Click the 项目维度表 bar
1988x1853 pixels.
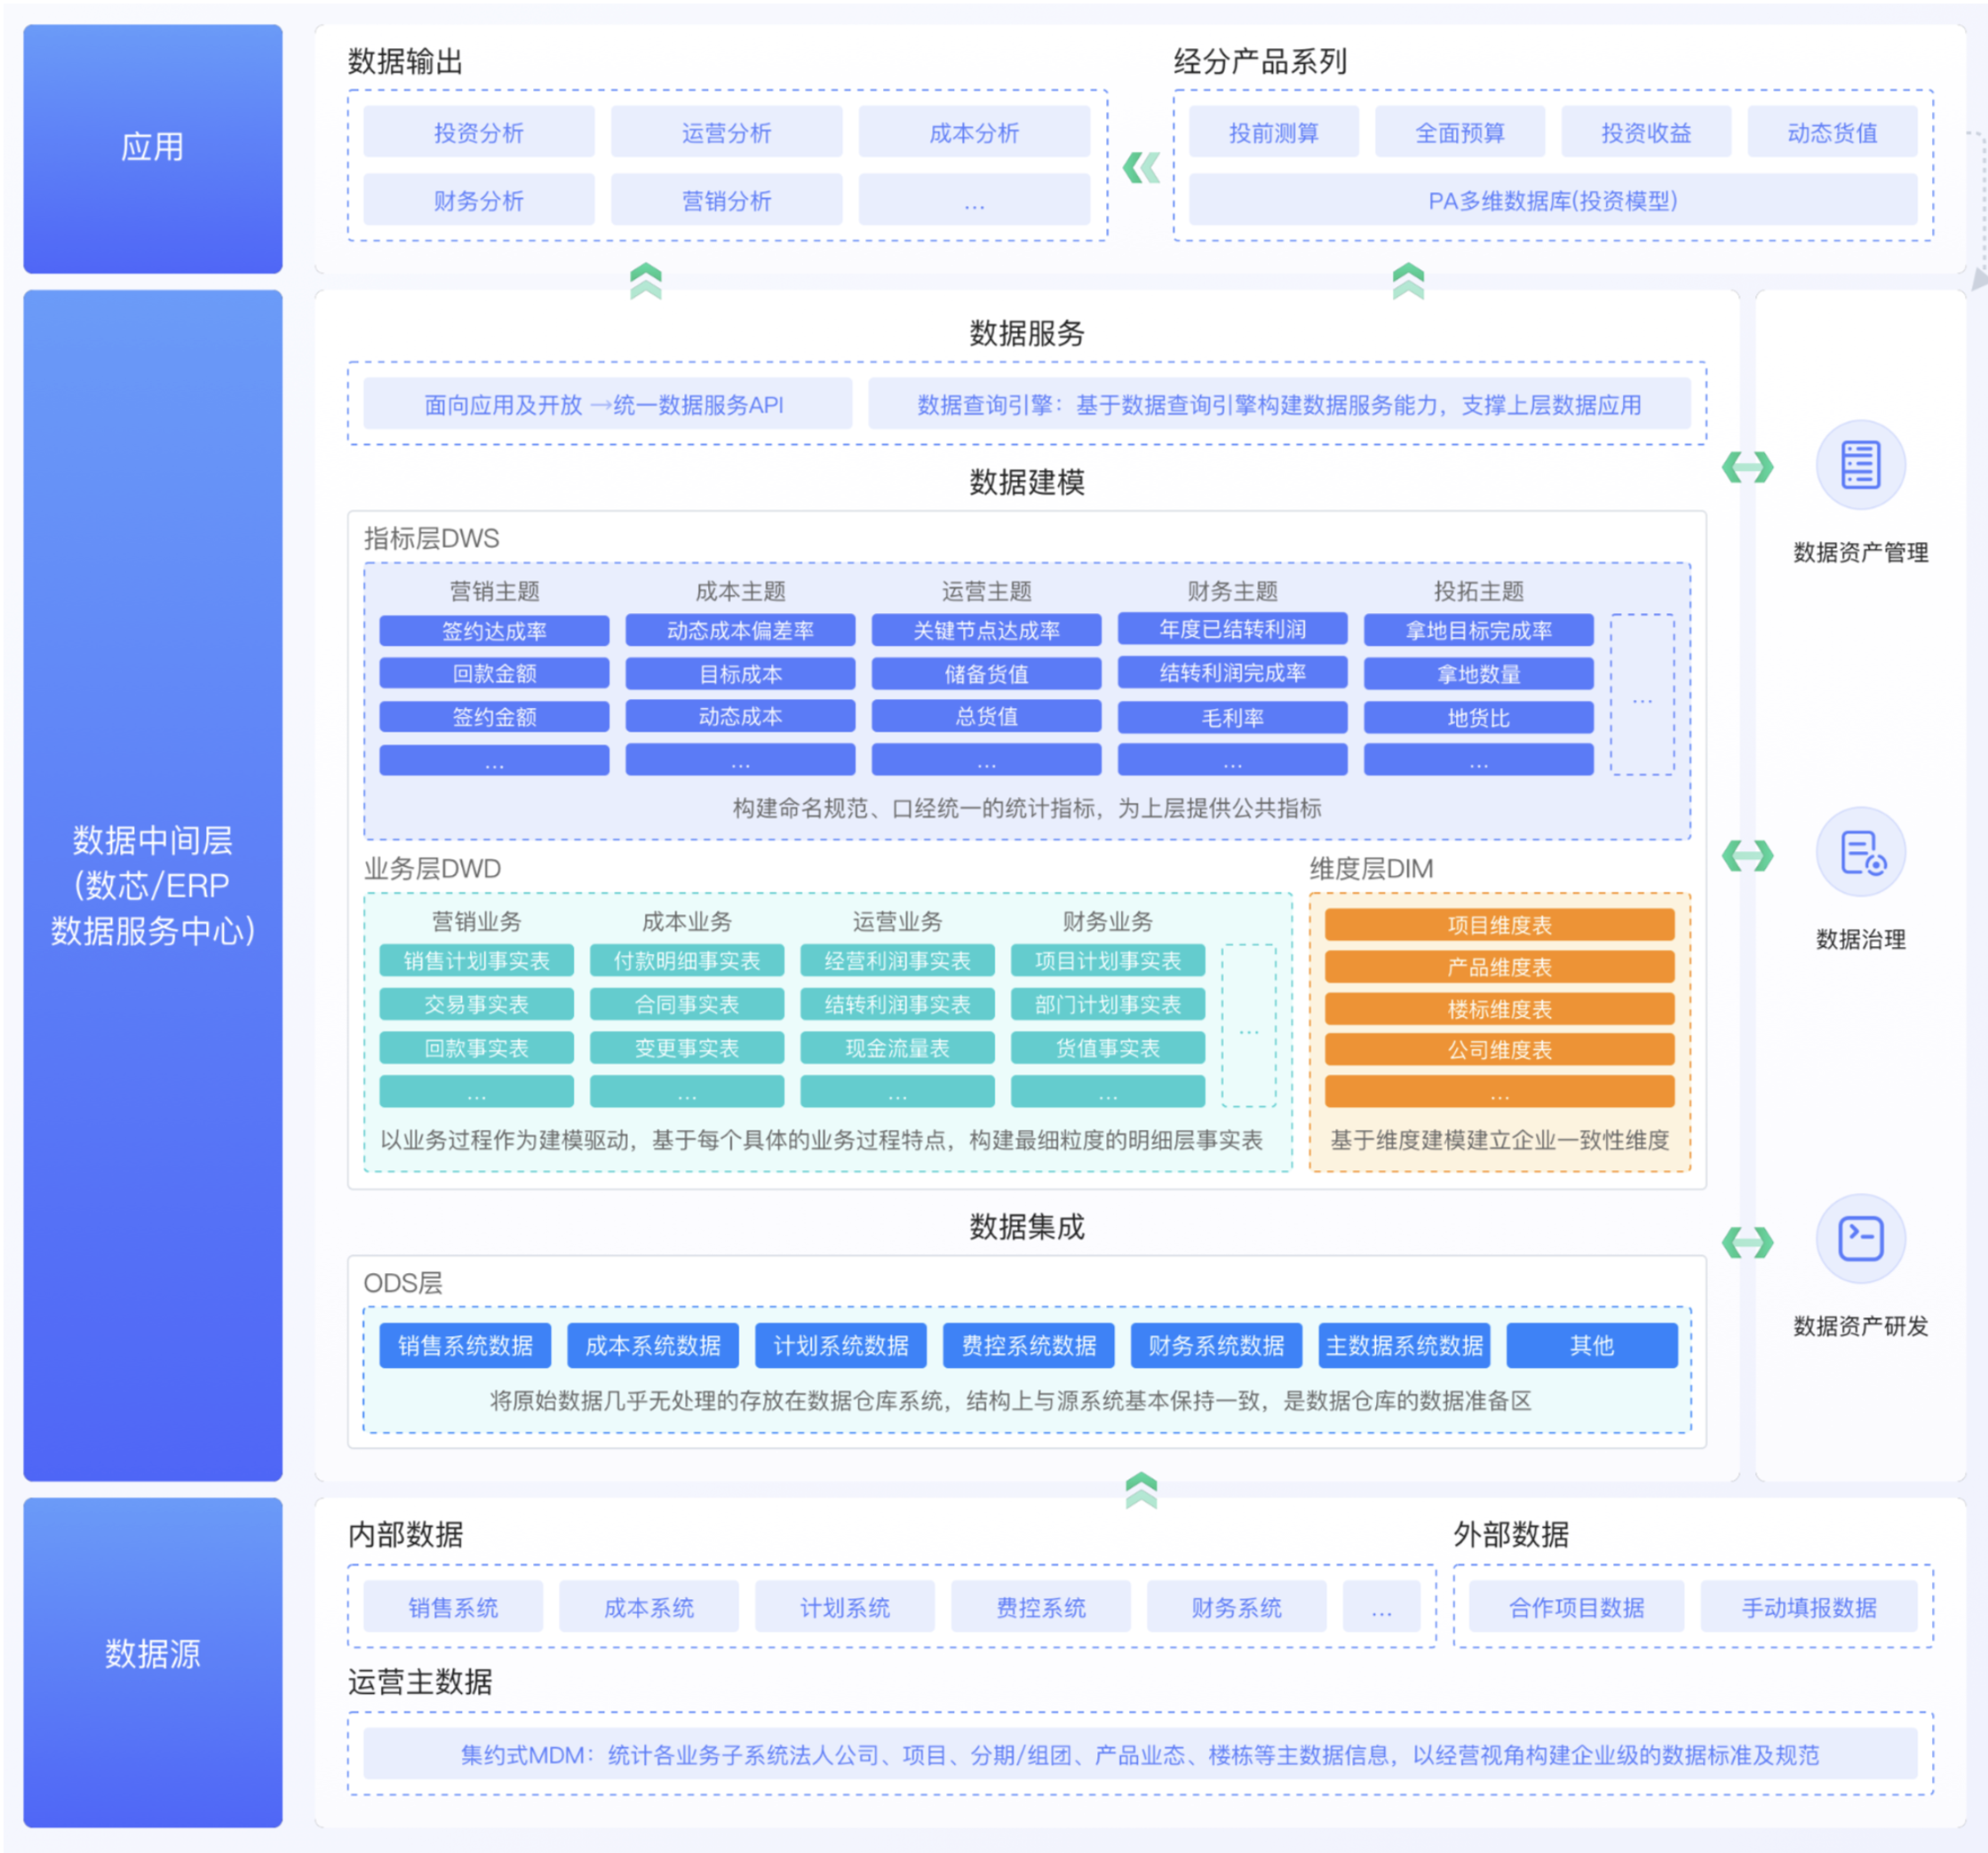click(x=1500, y=925)
